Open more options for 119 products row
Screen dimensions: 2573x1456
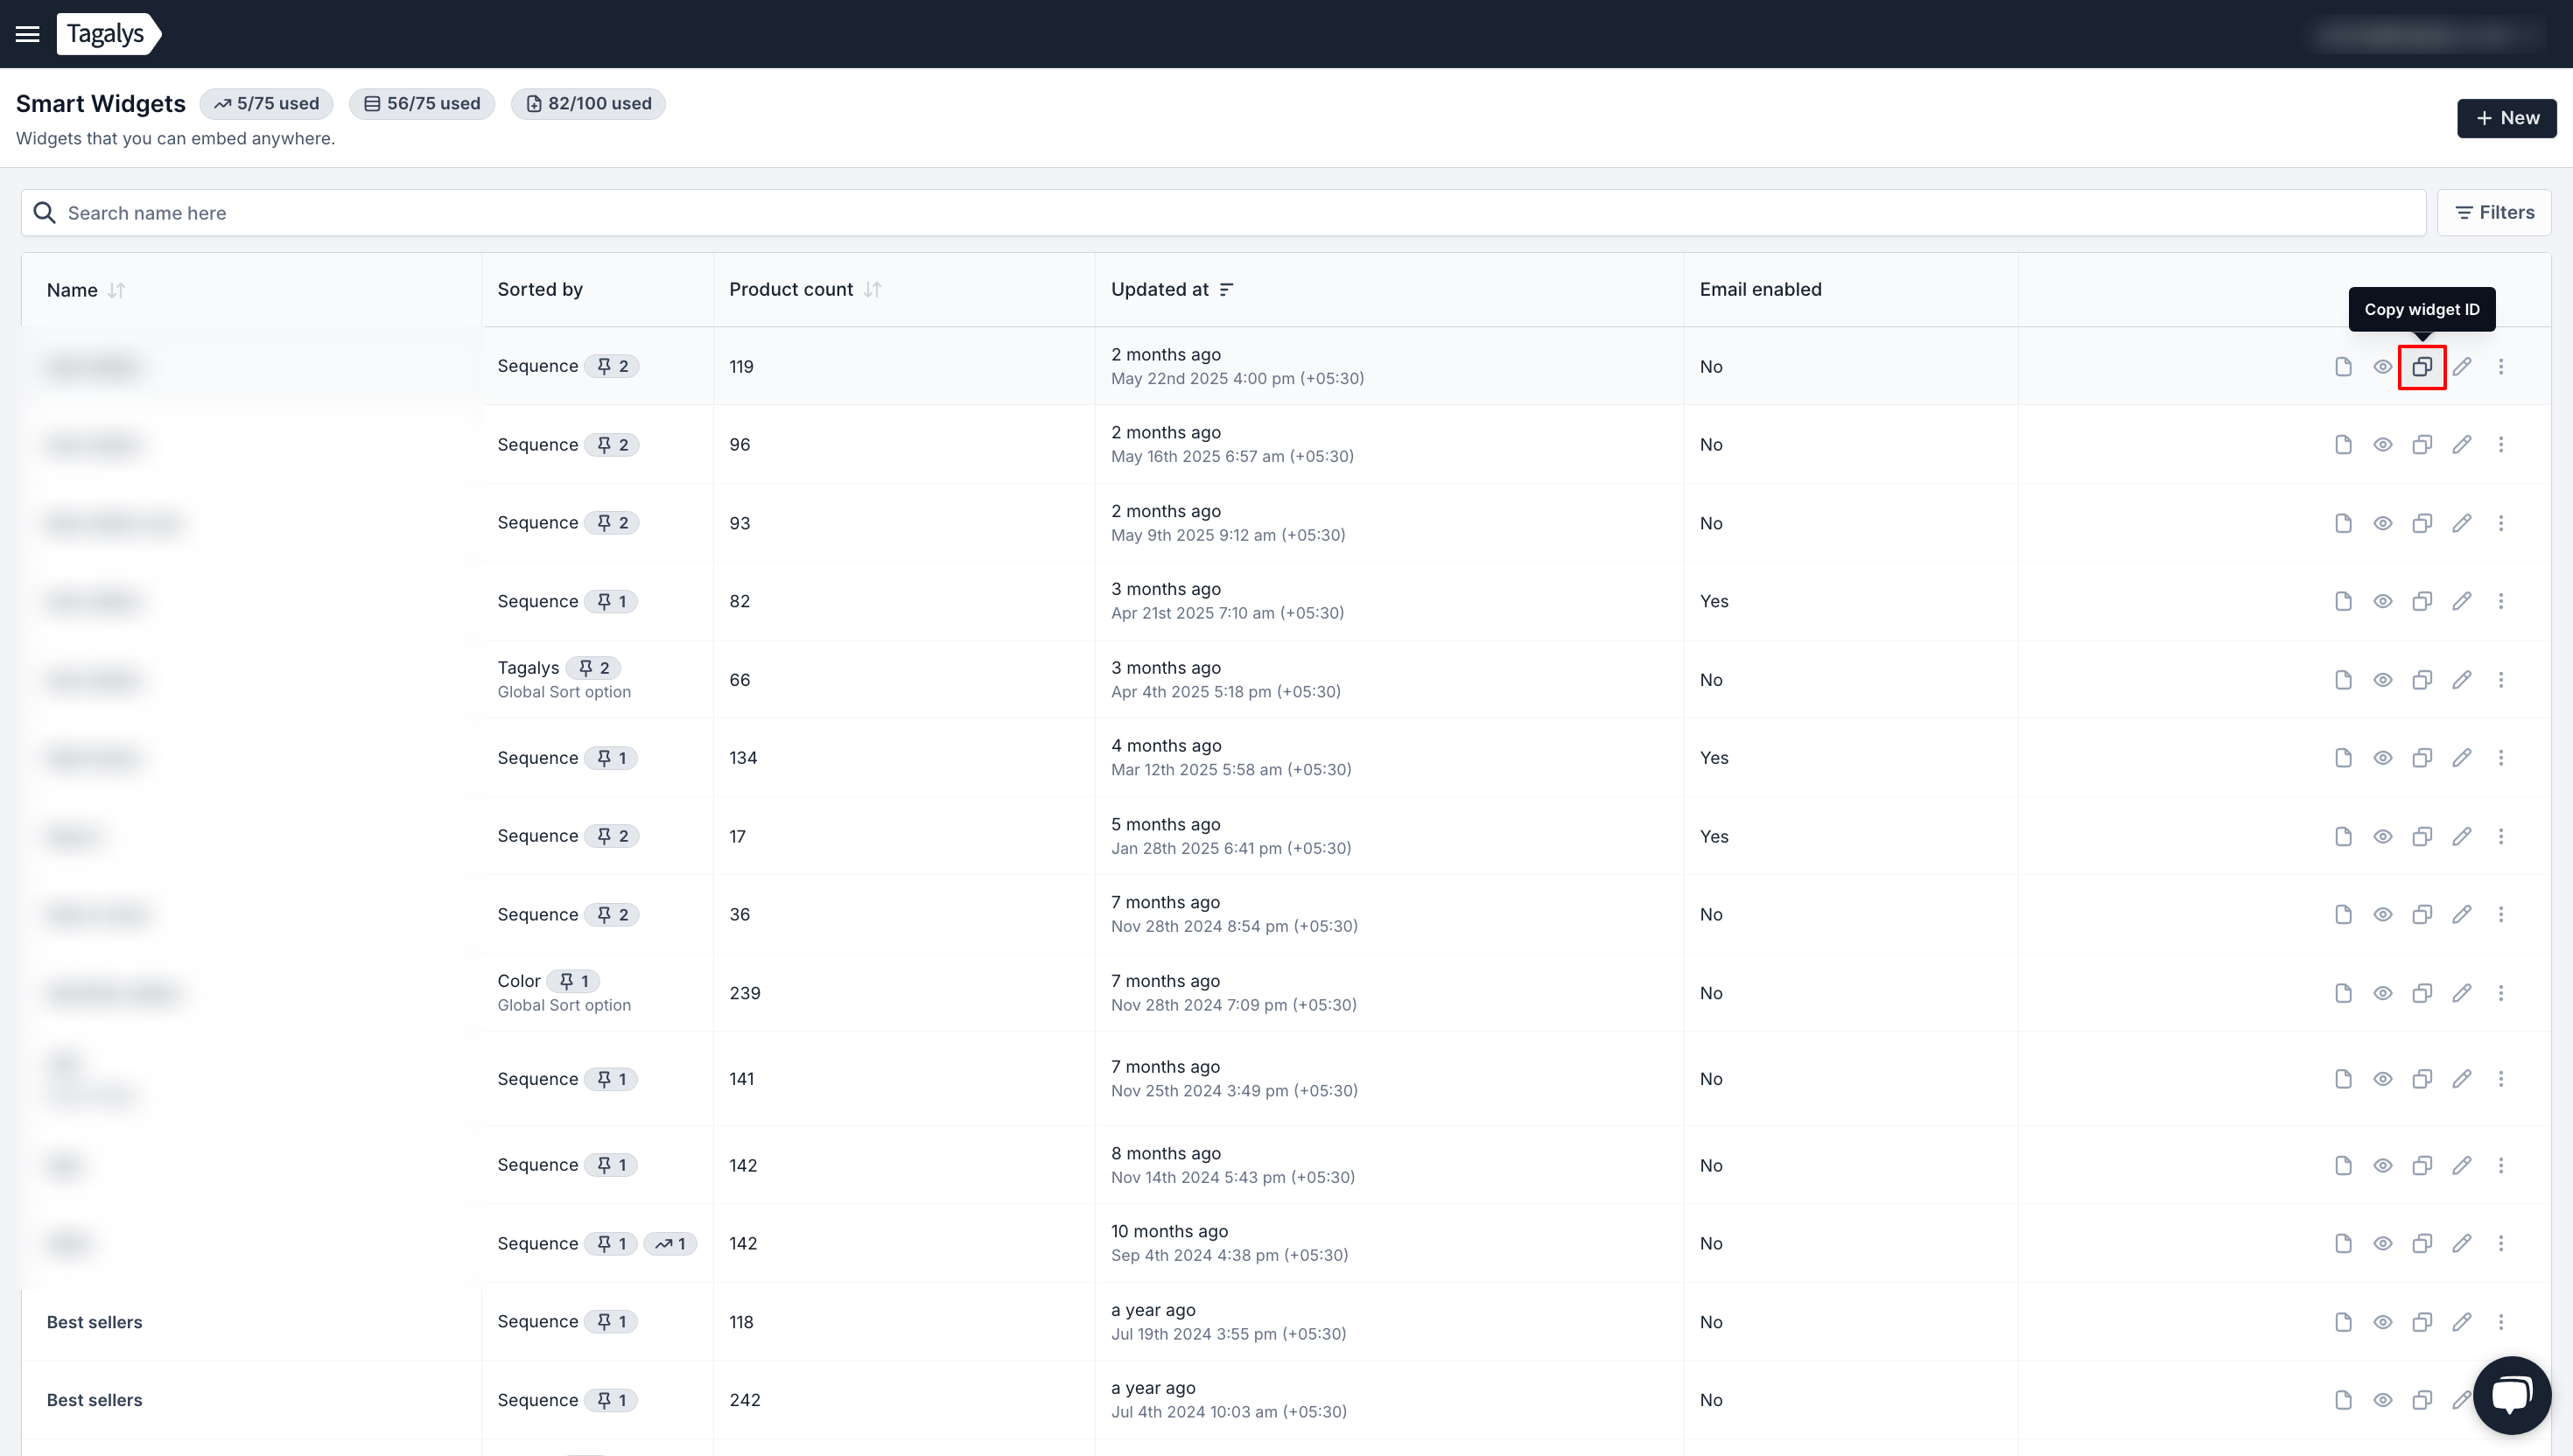pos(2501,366)
